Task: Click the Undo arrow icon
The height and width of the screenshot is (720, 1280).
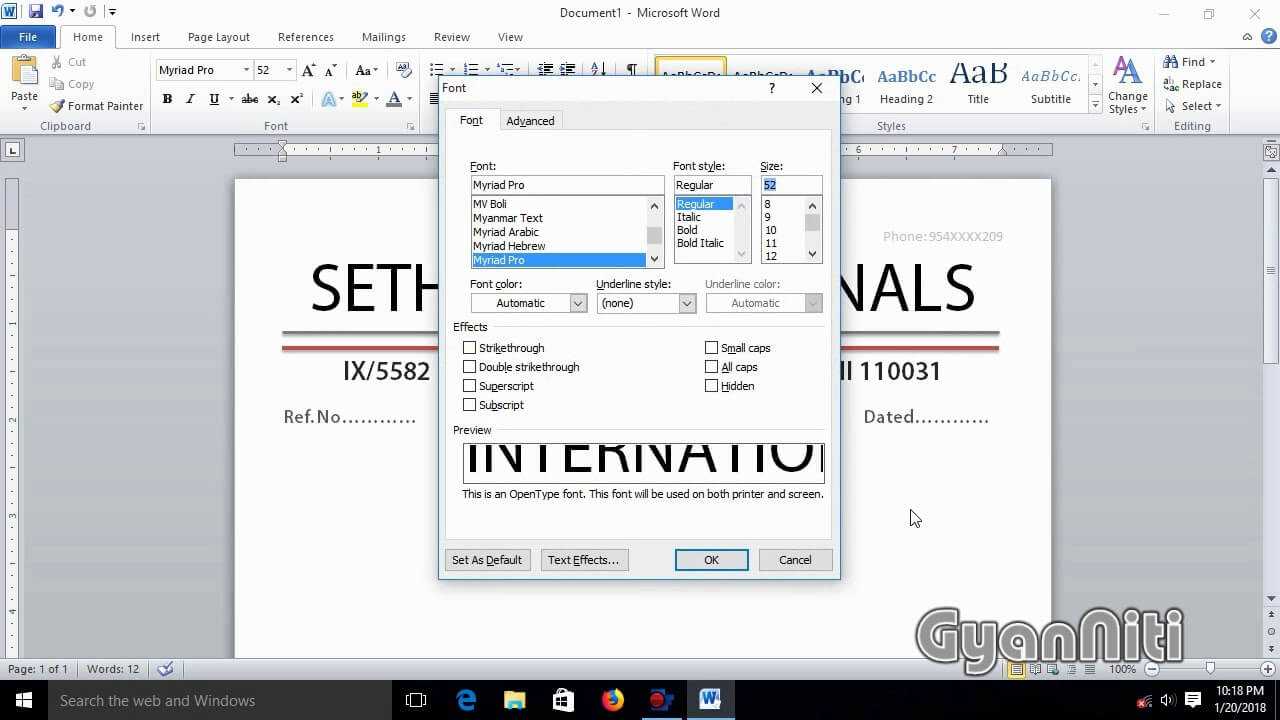Action: point(57,12)
